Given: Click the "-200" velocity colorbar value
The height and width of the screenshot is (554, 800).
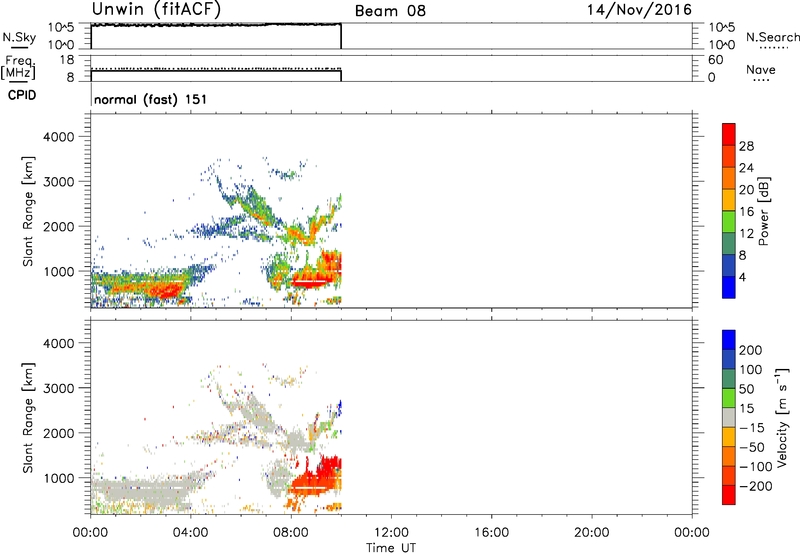Looking at the screenshot, I should (755, 486).
